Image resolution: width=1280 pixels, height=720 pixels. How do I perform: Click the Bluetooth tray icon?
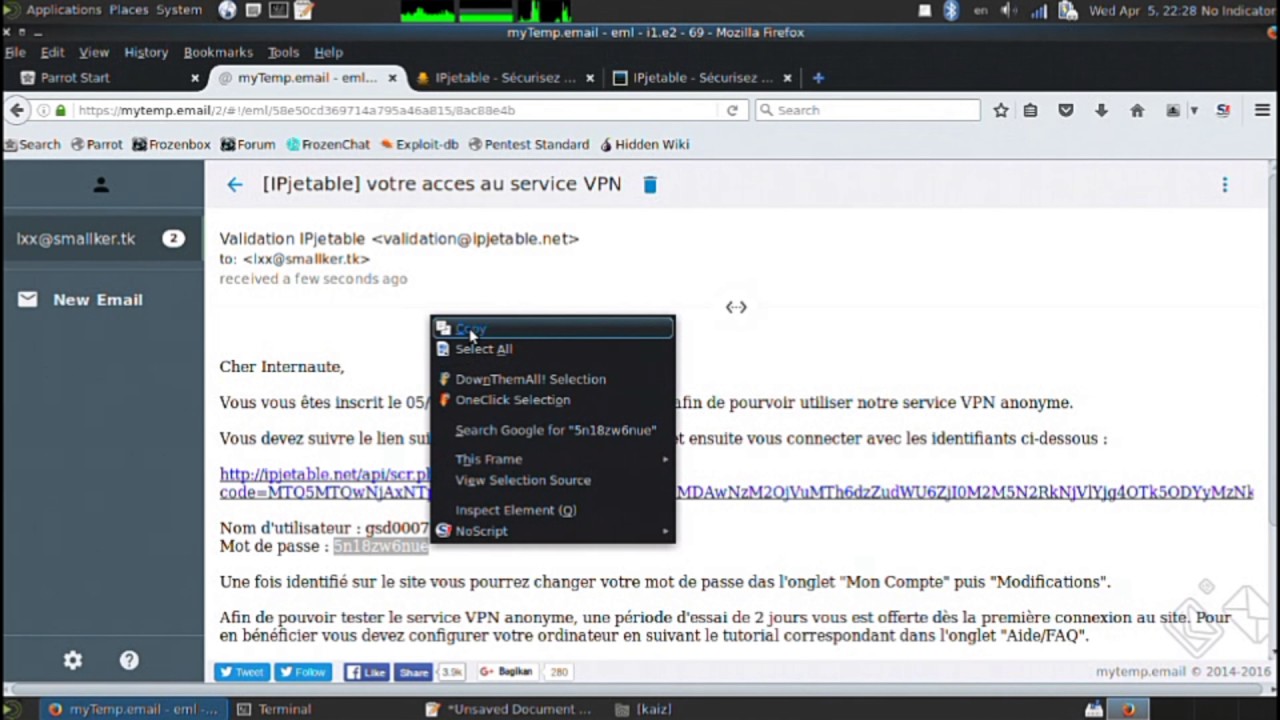point(951,10)
